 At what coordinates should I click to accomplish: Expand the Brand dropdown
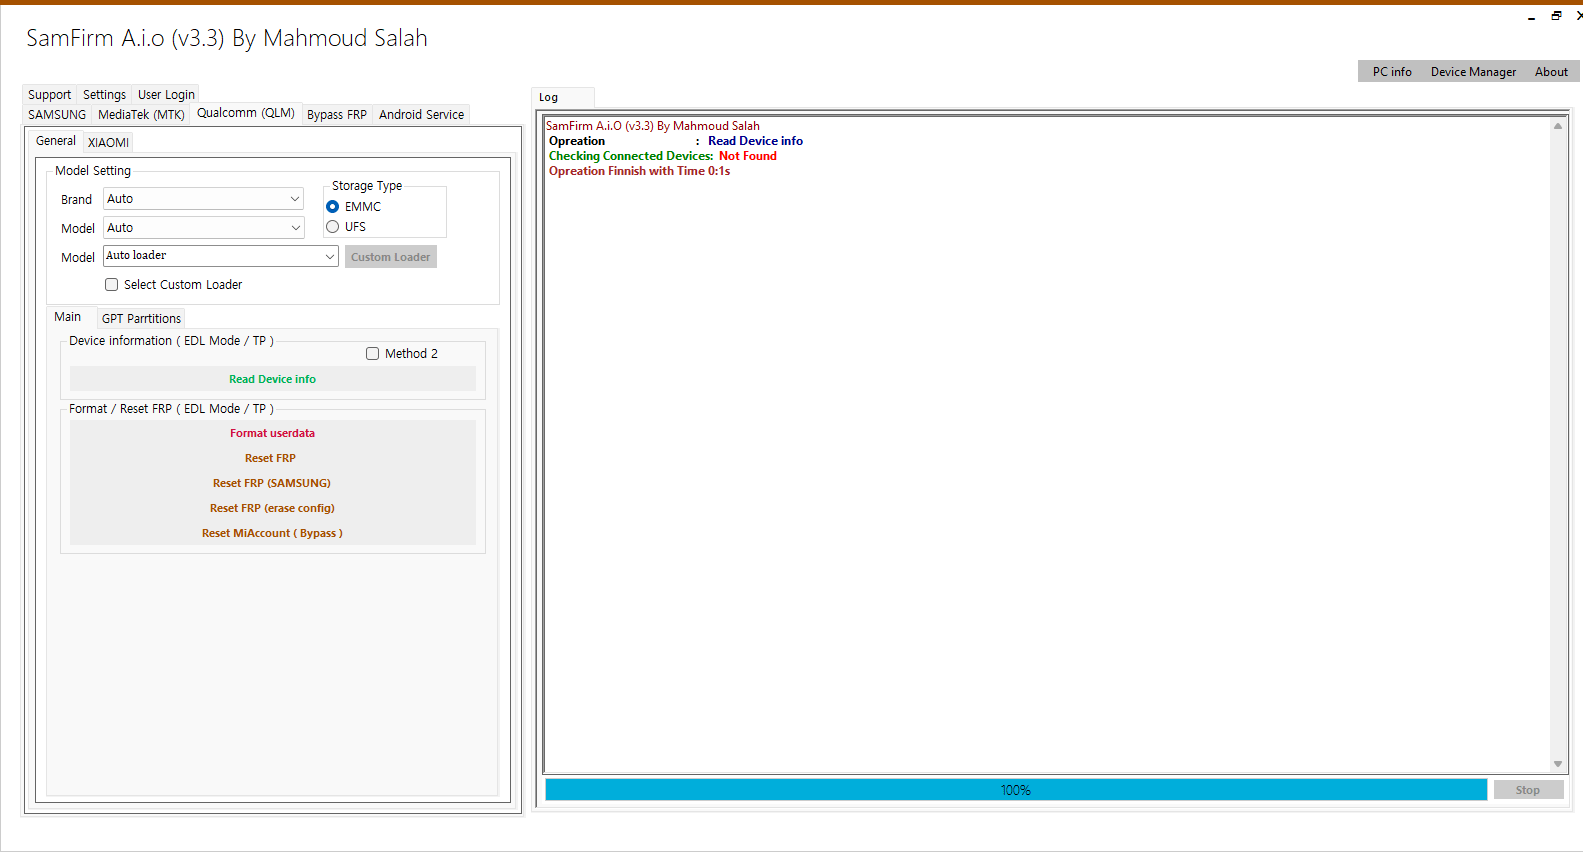tap(204, 199)
